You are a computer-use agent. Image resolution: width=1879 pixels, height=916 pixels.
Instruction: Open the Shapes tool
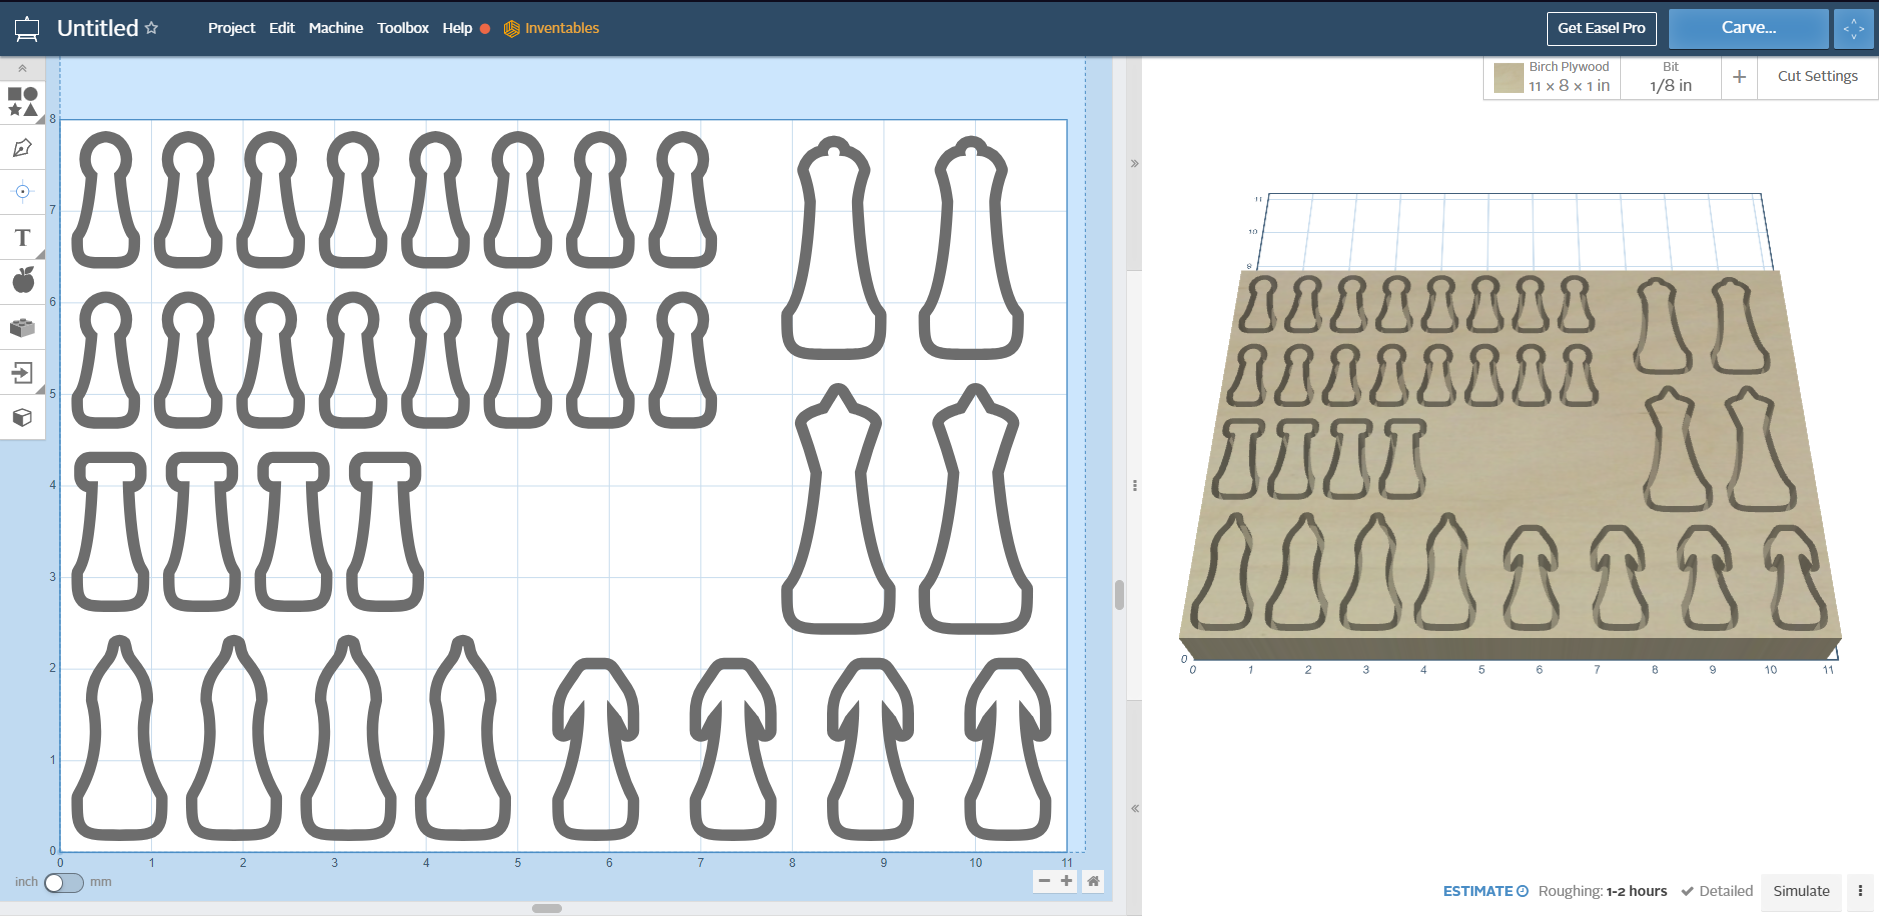(22, 101)
